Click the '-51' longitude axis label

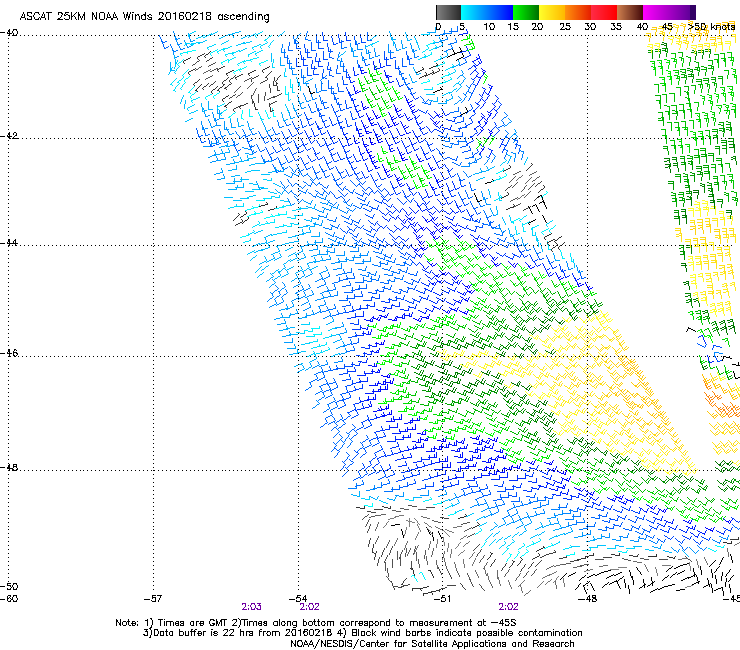pyautogui.click(x=442, y=599)
